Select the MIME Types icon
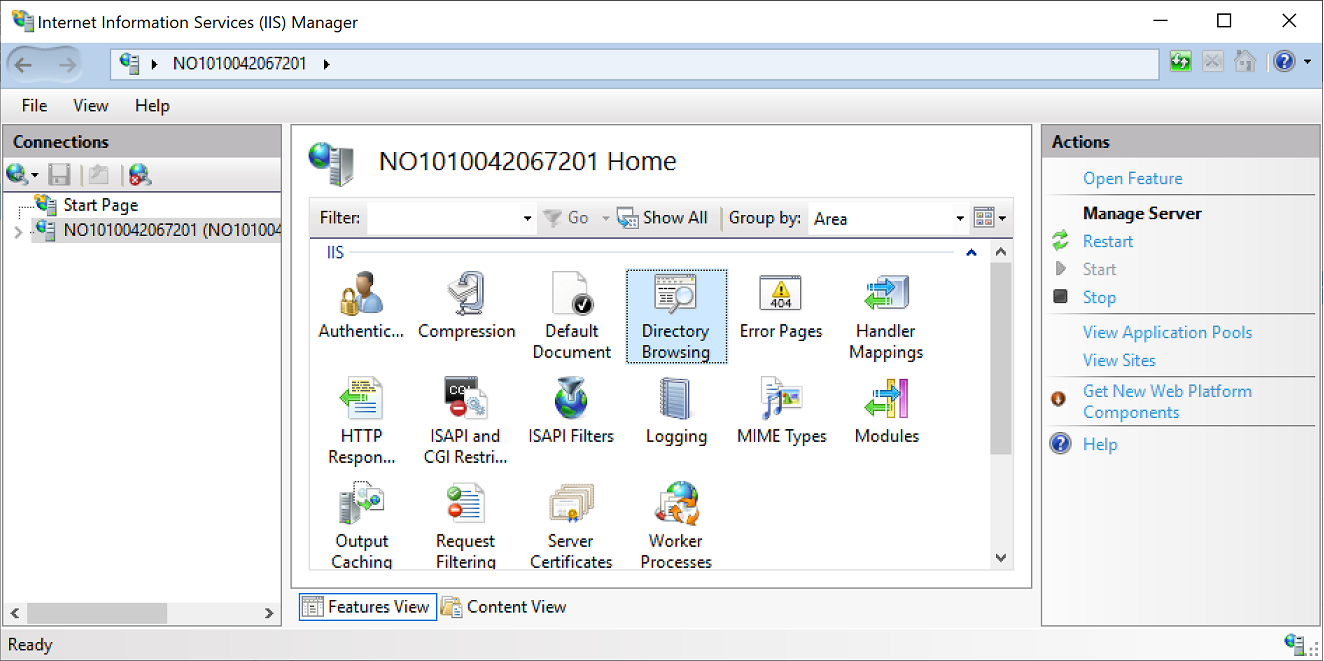Viewport: 1324px width, 661px height. tap(781, 400)
